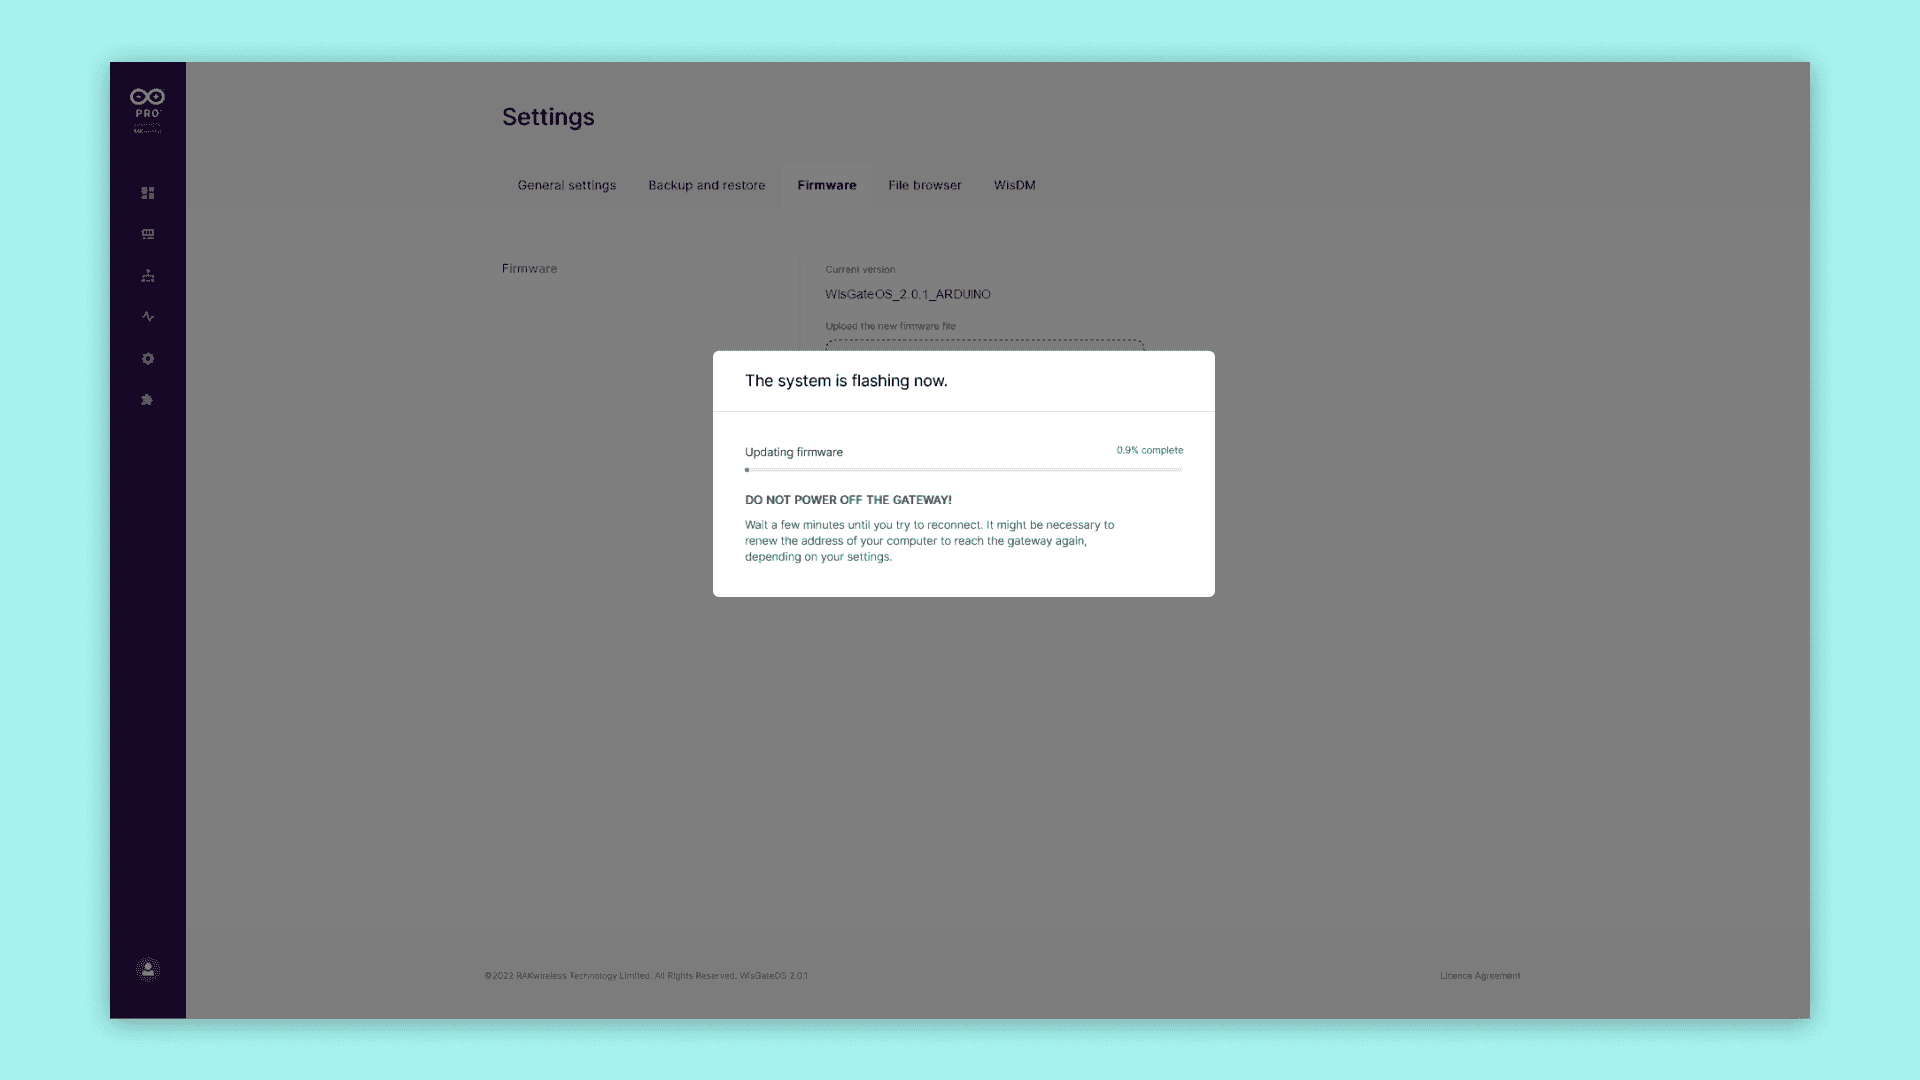Screen dimensions: 1920x1080
Task: Open the Settings gear sidebar icon
Action: point(148,359)
